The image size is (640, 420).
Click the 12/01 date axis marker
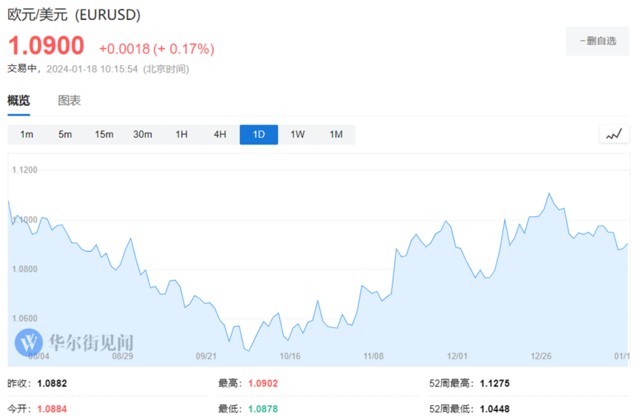coord(459,355)
